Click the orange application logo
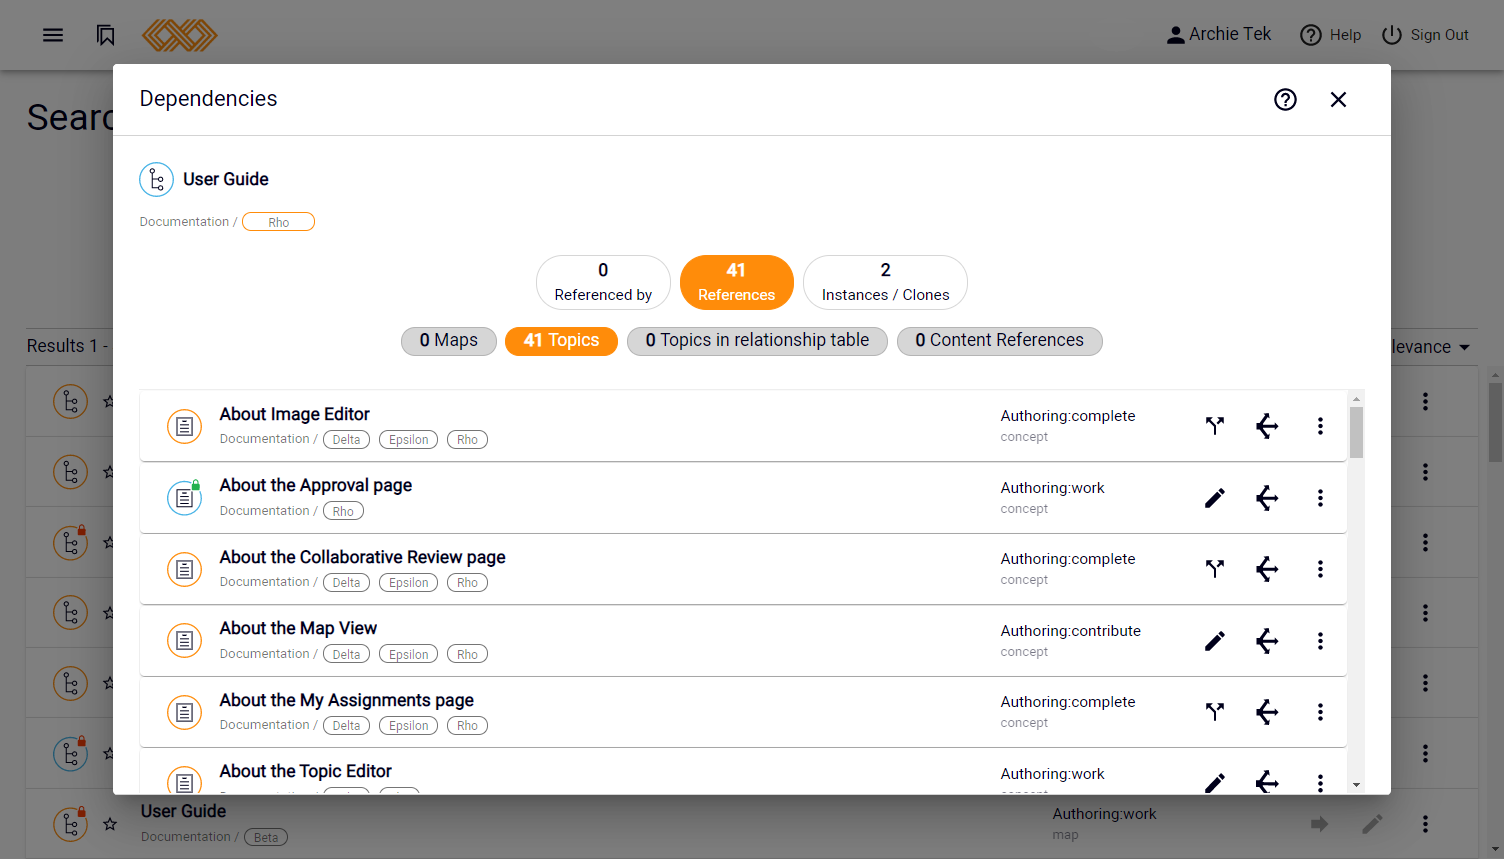 [179, 35]
